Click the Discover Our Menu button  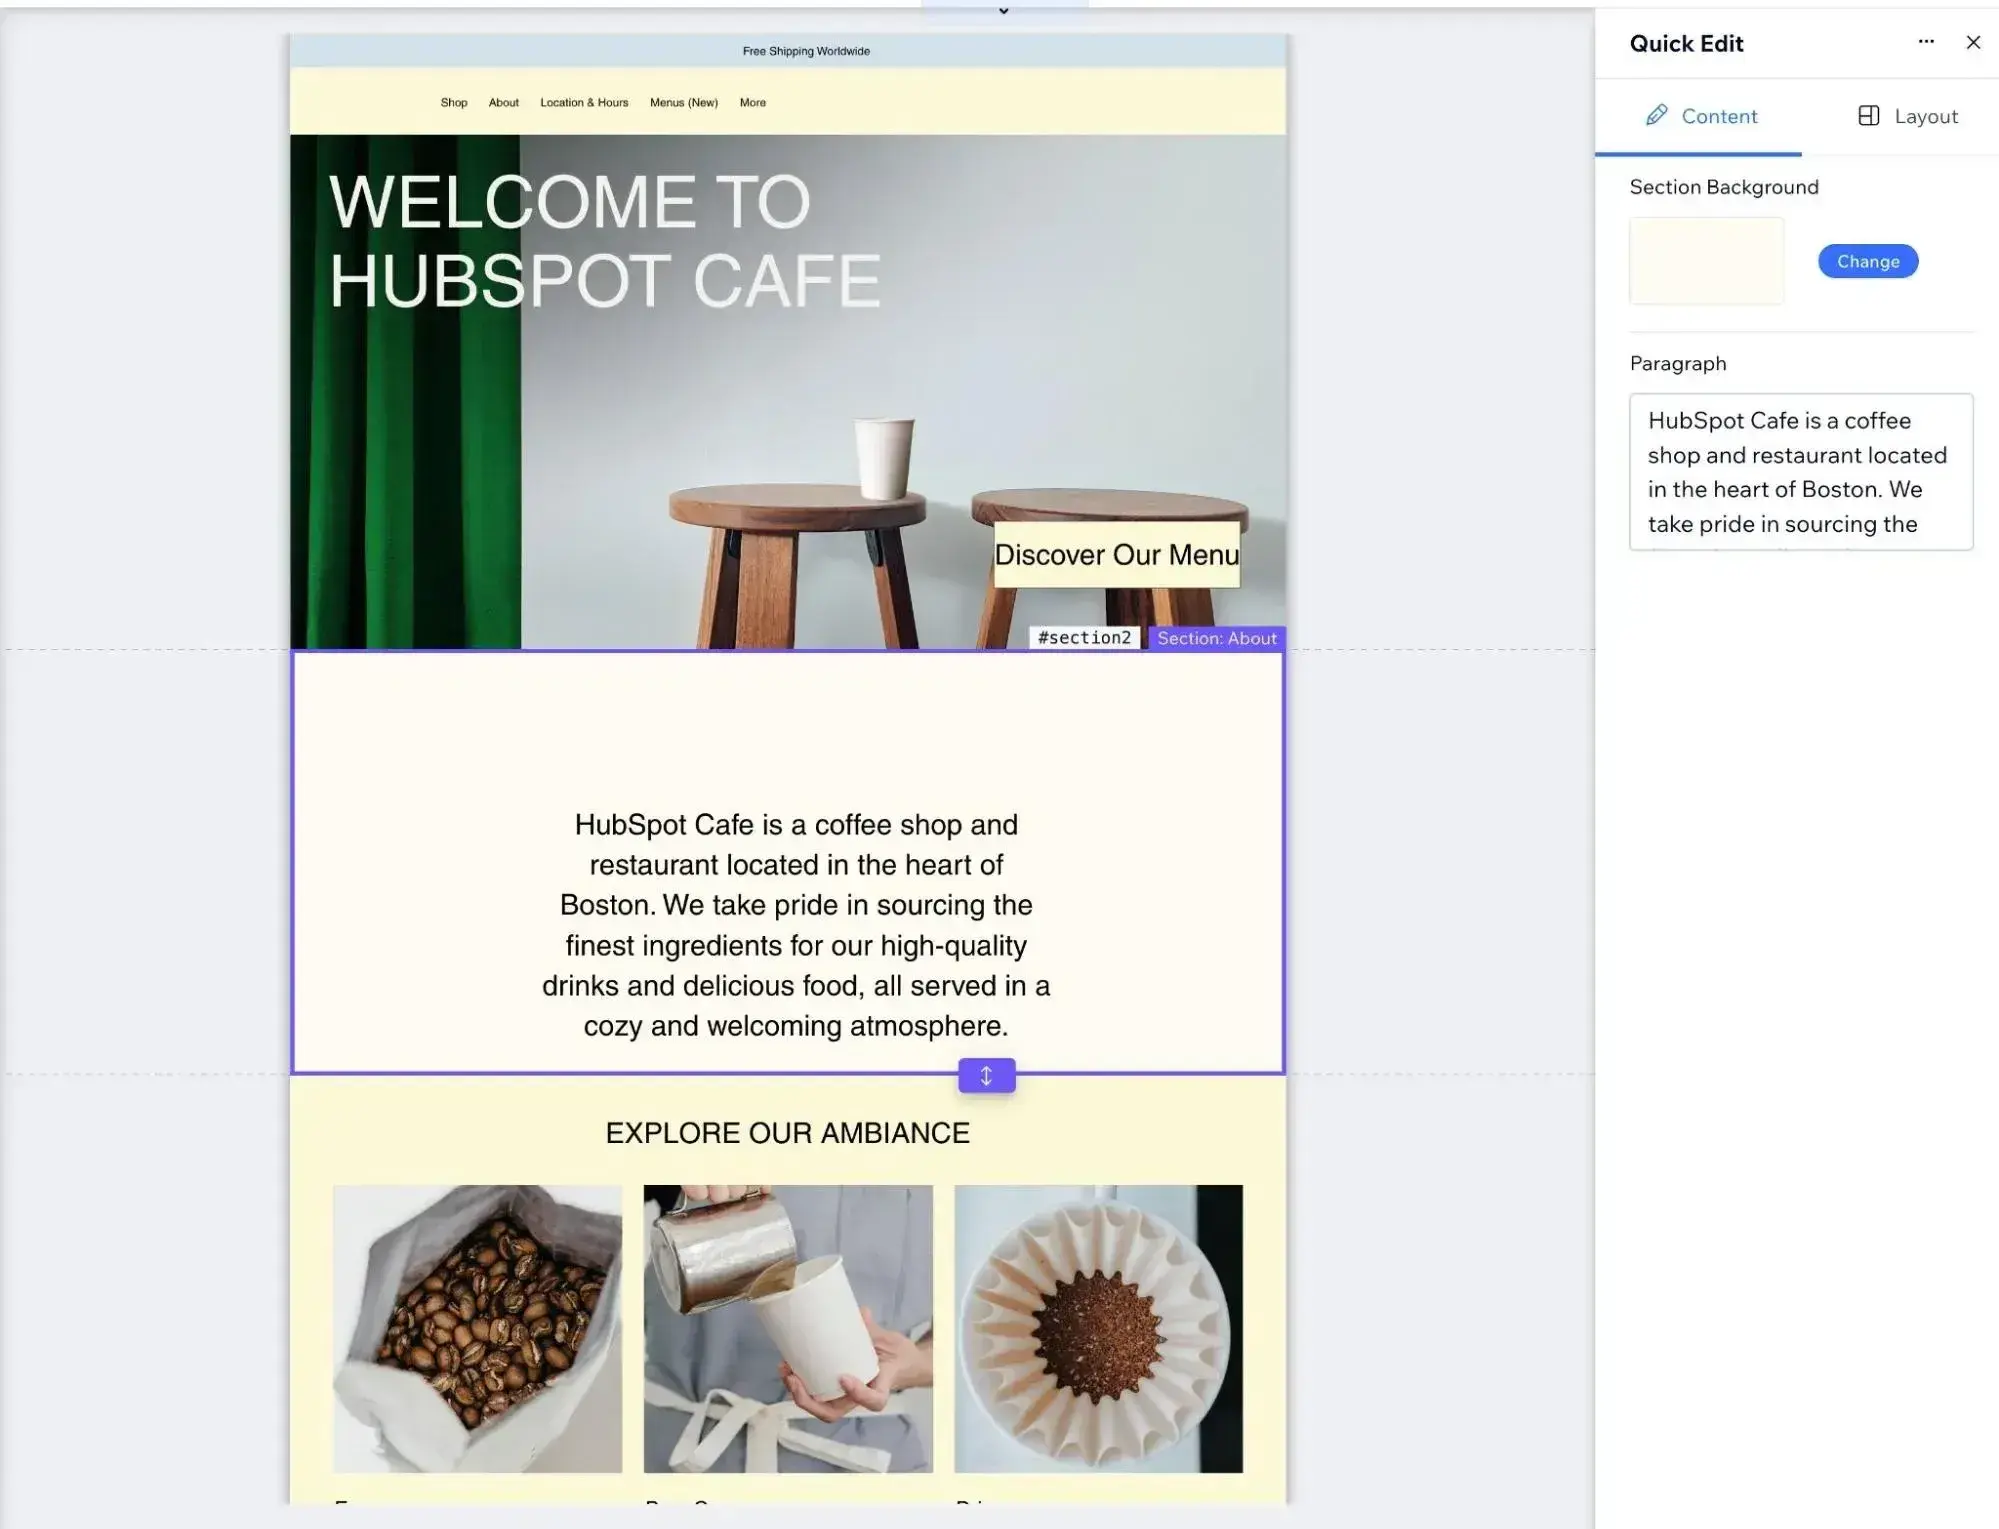click(x=1114, y=555)
